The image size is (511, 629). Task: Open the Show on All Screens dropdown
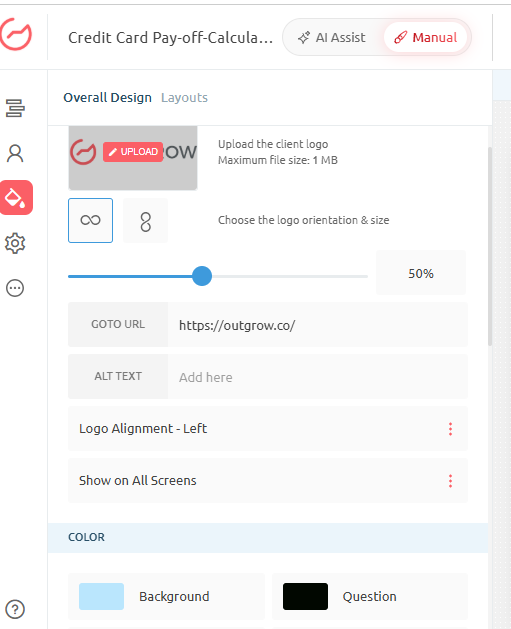tap(268, 481)
